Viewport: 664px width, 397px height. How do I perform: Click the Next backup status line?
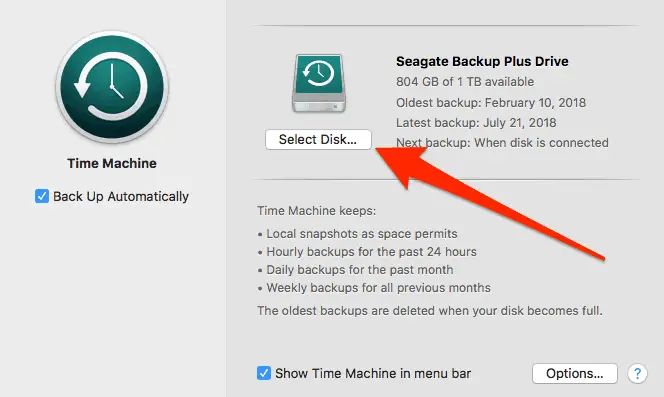[502, 143]
